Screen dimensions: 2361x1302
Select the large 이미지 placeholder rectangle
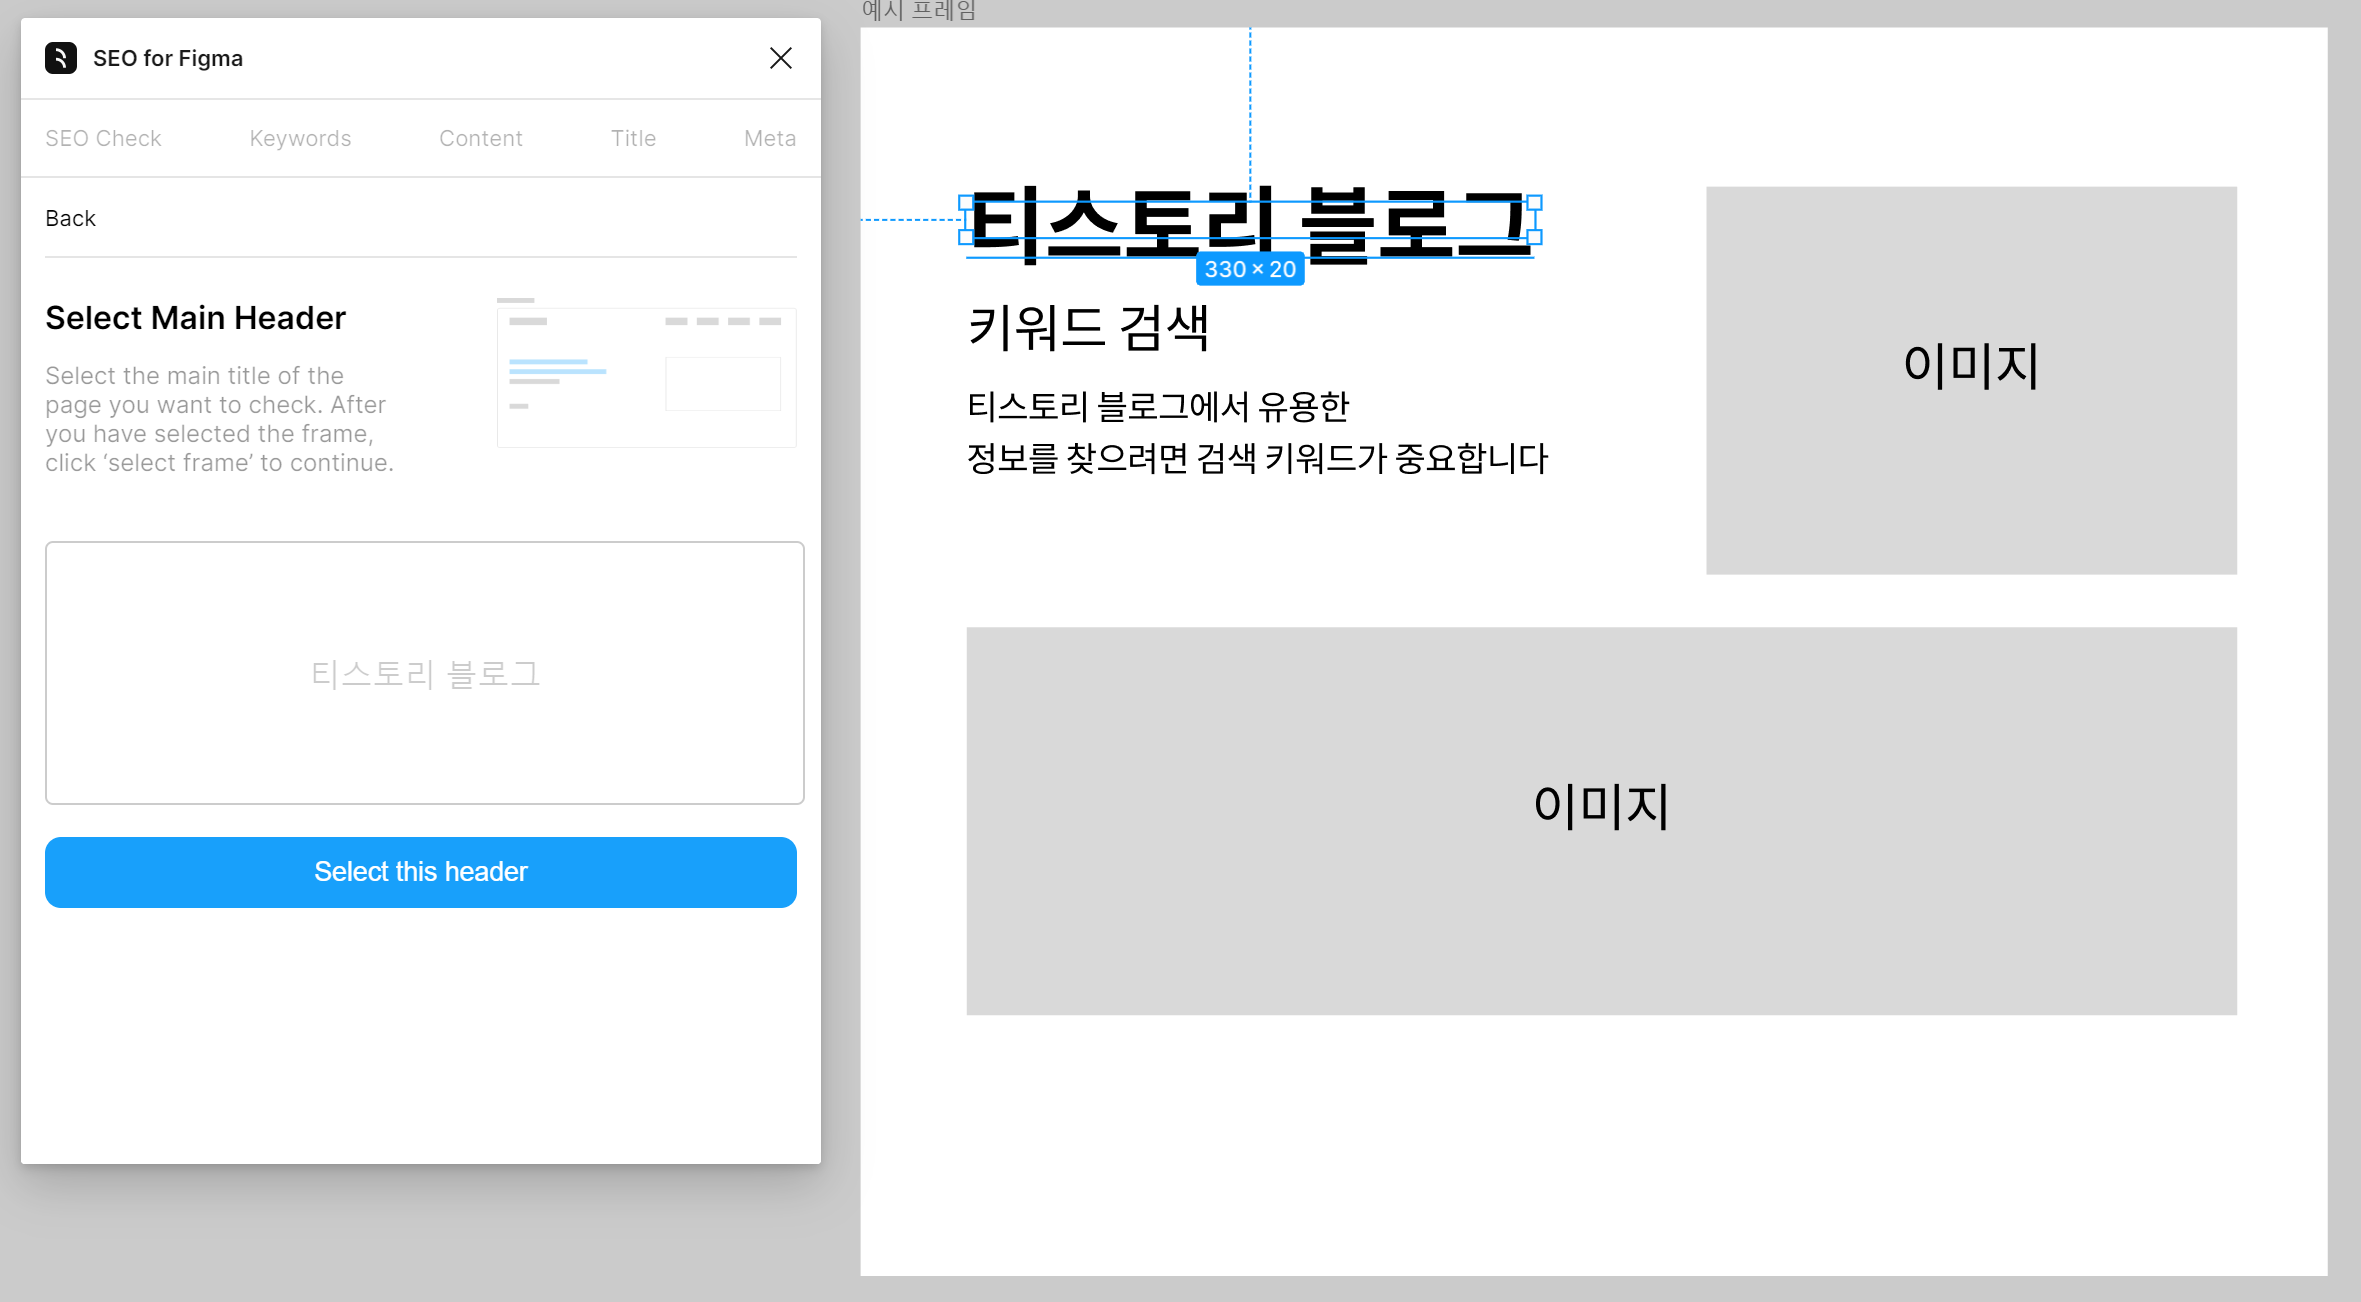[1600, 820]
